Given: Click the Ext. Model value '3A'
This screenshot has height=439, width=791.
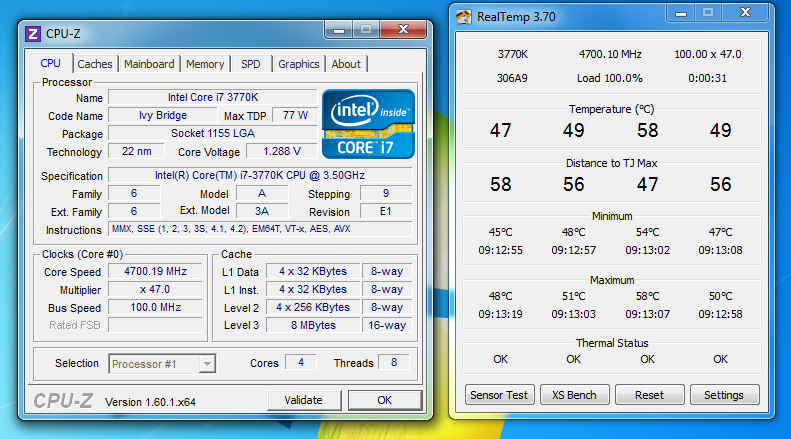Looking at the screenshot, I should pos(262,211).
